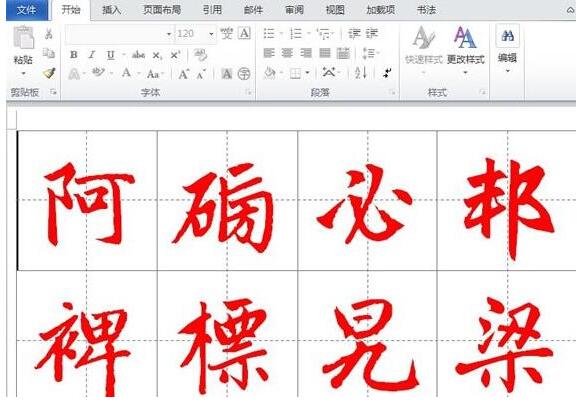Toggle align text right

(x=306, y=53)
